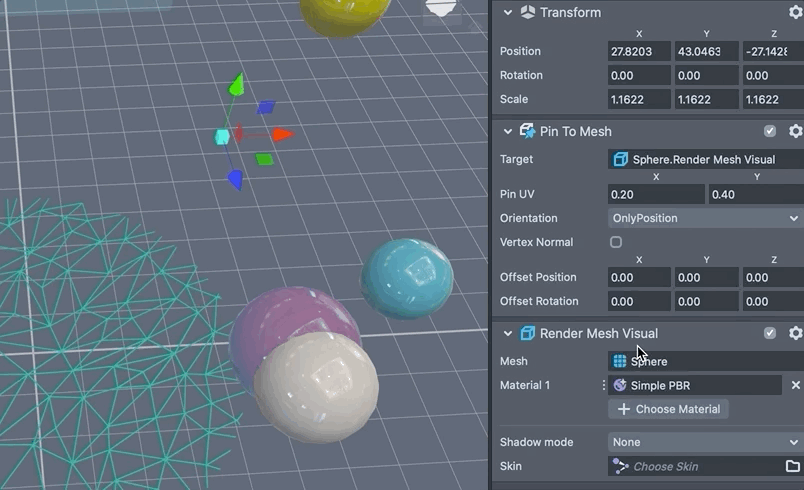
Task: Click the blue plane handle on gizmo
Action: point(266,107)
